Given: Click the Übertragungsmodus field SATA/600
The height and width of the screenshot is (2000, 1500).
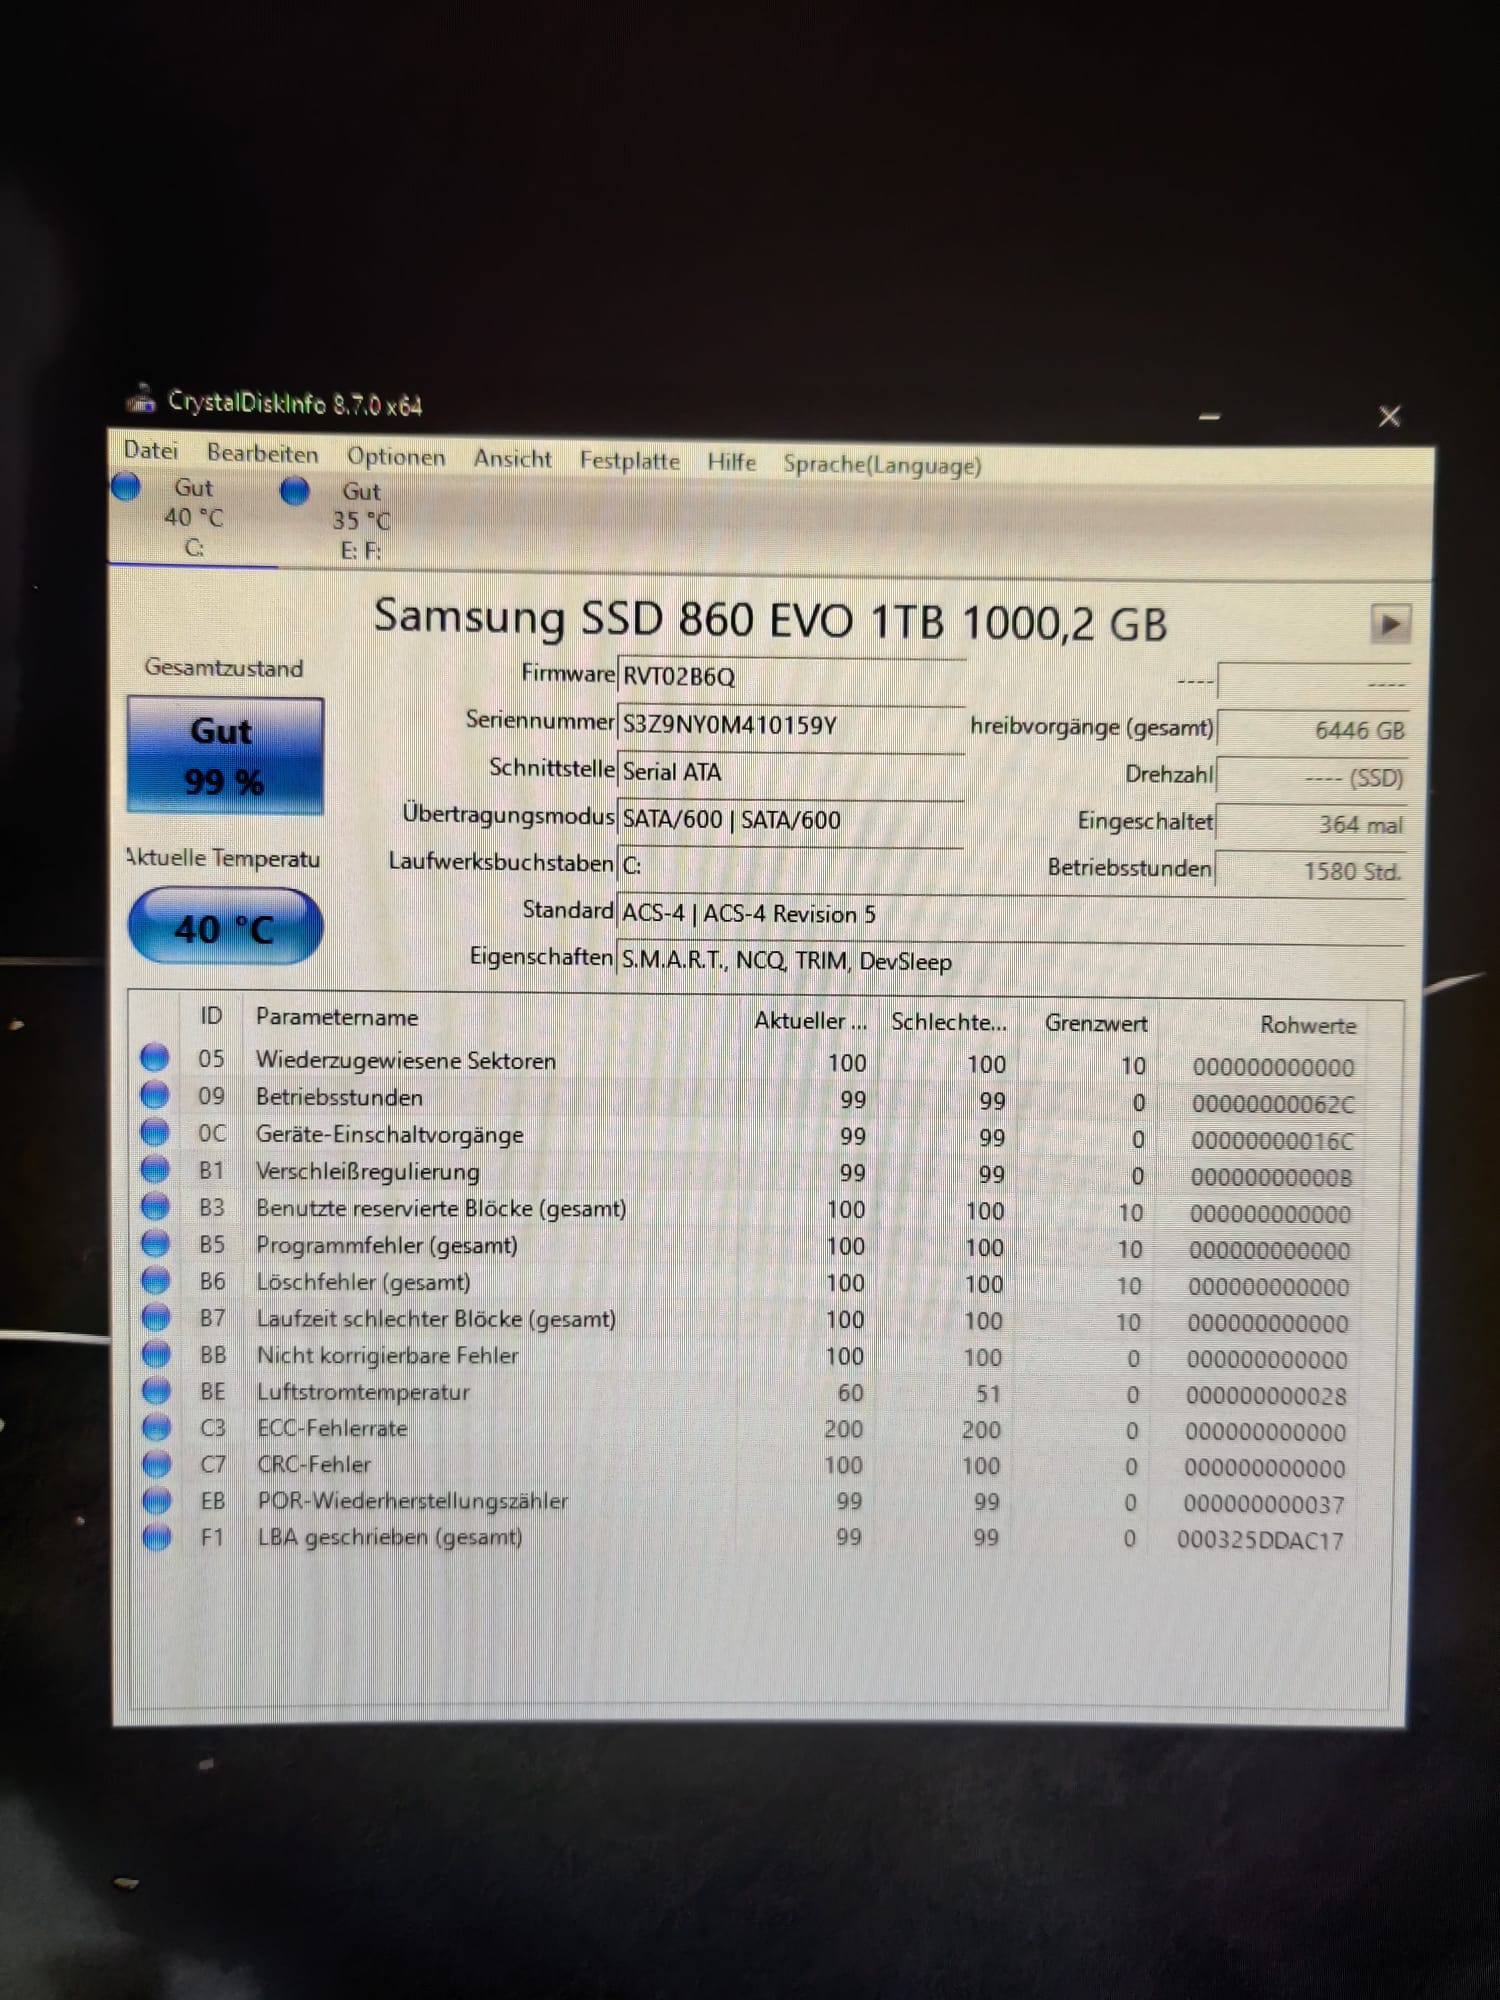Looking at the screenshot, I should pos(791,820).
